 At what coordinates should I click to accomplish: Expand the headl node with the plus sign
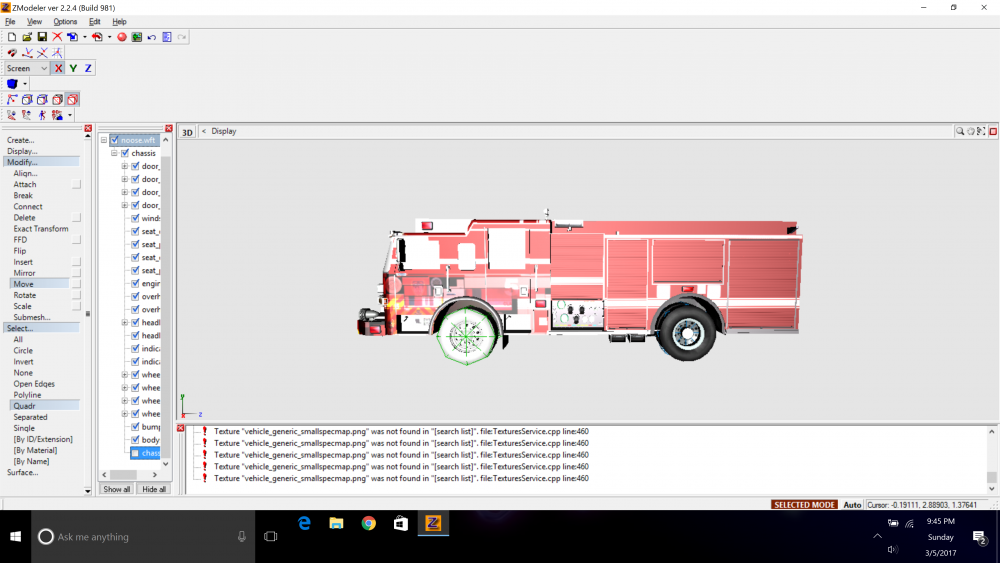125,323
